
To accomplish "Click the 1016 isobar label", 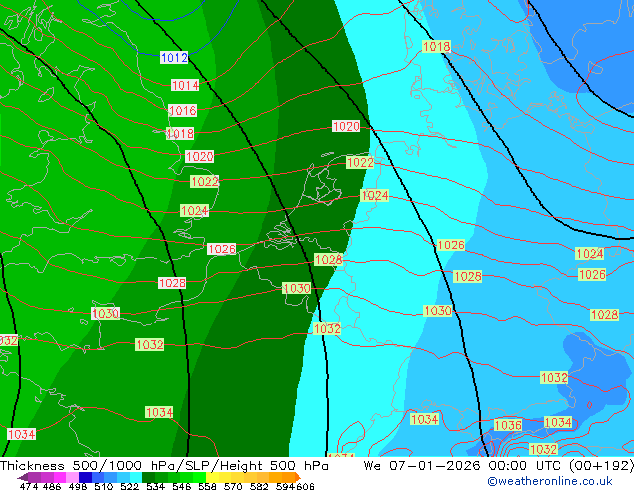I will 182,110.
